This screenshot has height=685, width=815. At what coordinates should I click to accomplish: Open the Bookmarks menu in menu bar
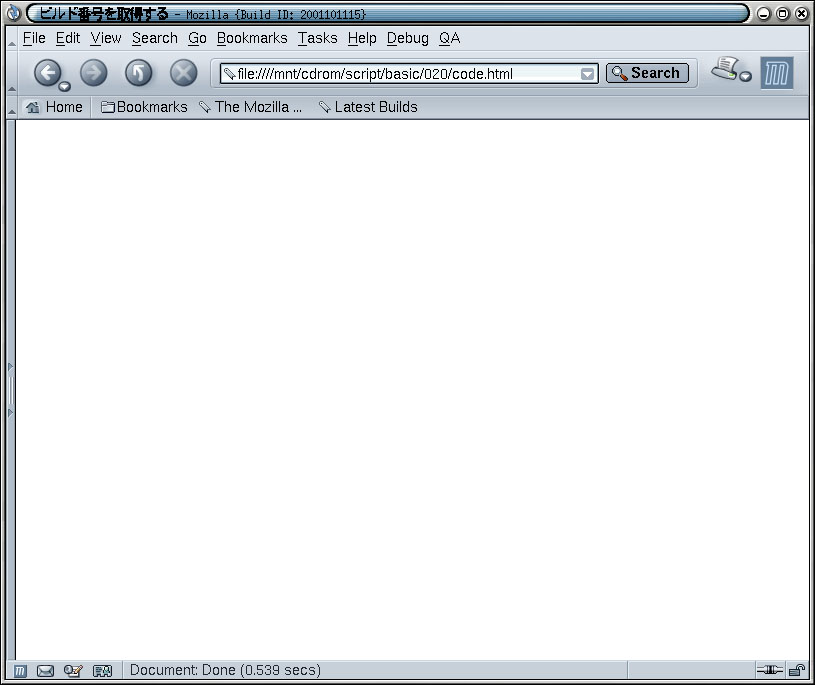coord(252,38)
